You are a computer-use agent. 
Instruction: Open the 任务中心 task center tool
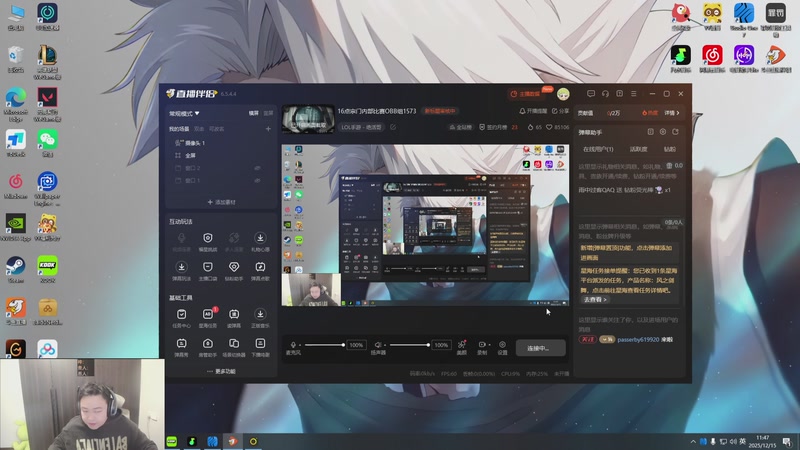click(181, 318)
